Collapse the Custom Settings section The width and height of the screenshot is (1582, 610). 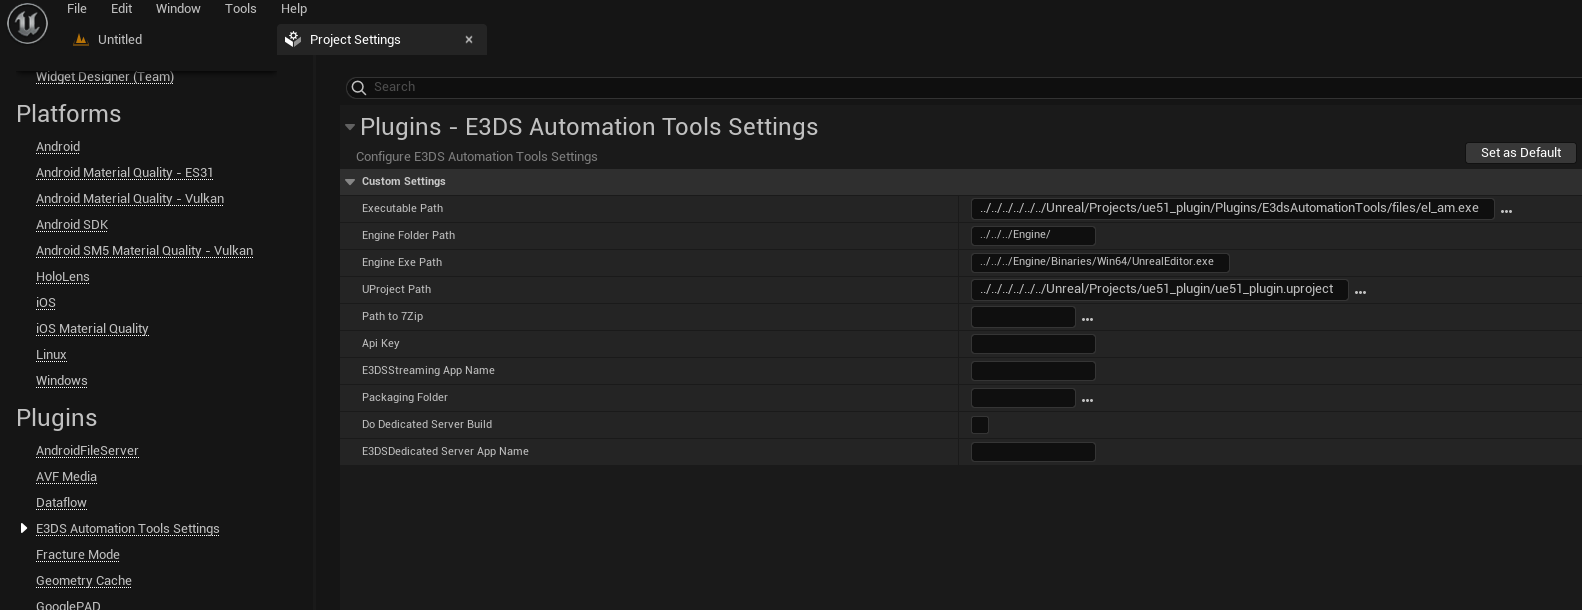coord(350,182)
